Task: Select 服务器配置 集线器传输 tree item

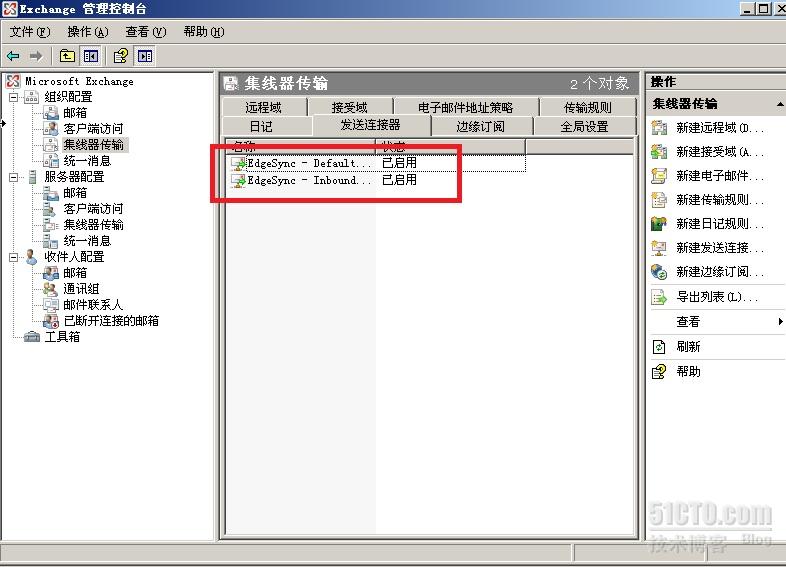Action: 93,225
